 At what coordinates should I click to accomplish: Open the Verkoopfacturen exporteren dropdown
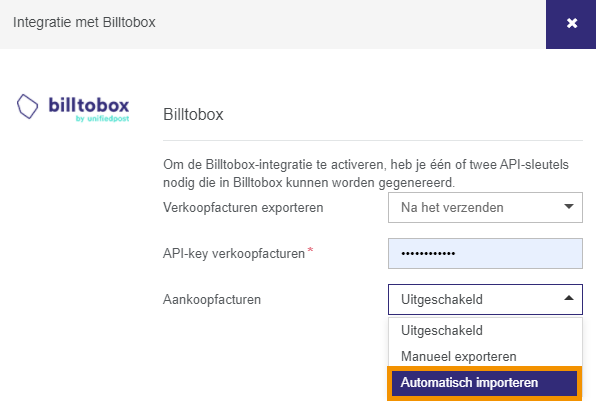(485, 208)
